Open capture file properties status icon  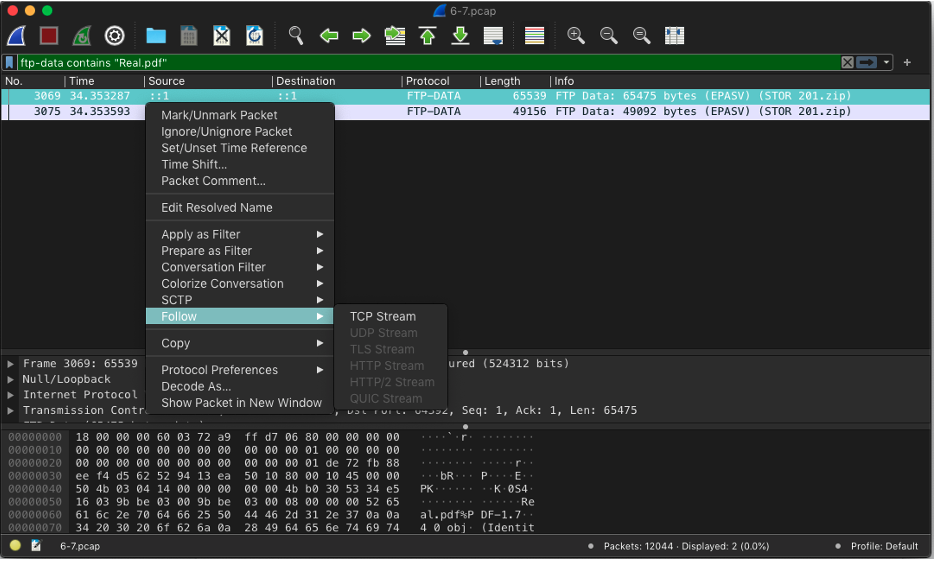(36, 545)
